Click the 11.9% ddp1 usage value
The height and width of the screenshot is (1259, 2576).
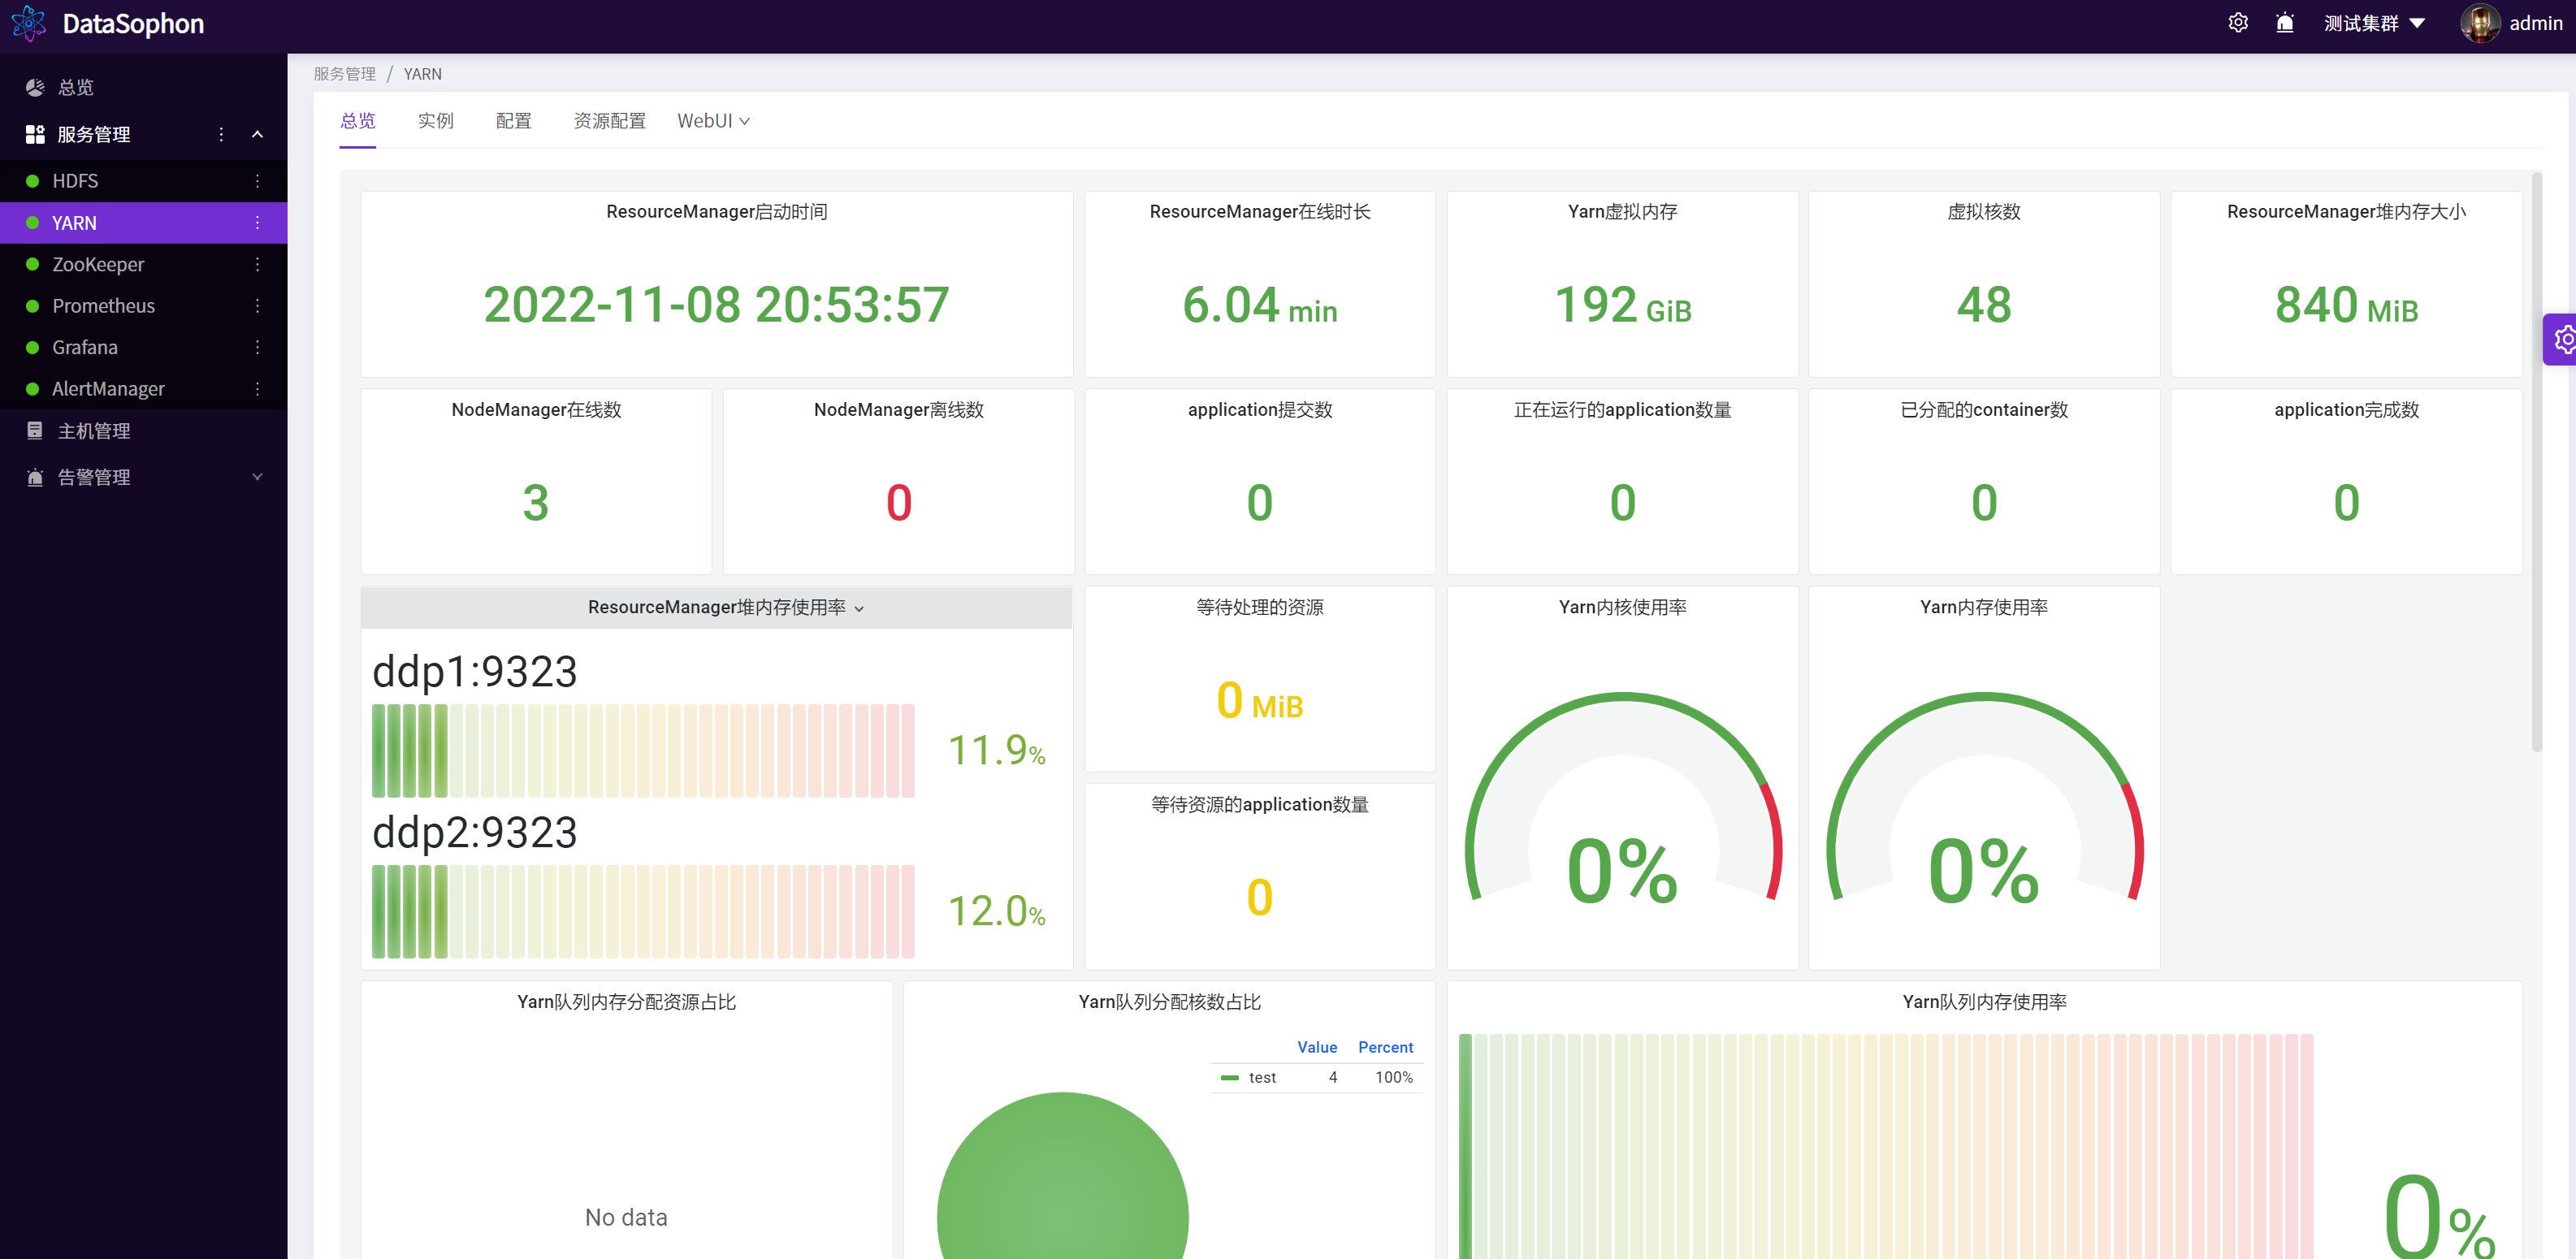996,750
